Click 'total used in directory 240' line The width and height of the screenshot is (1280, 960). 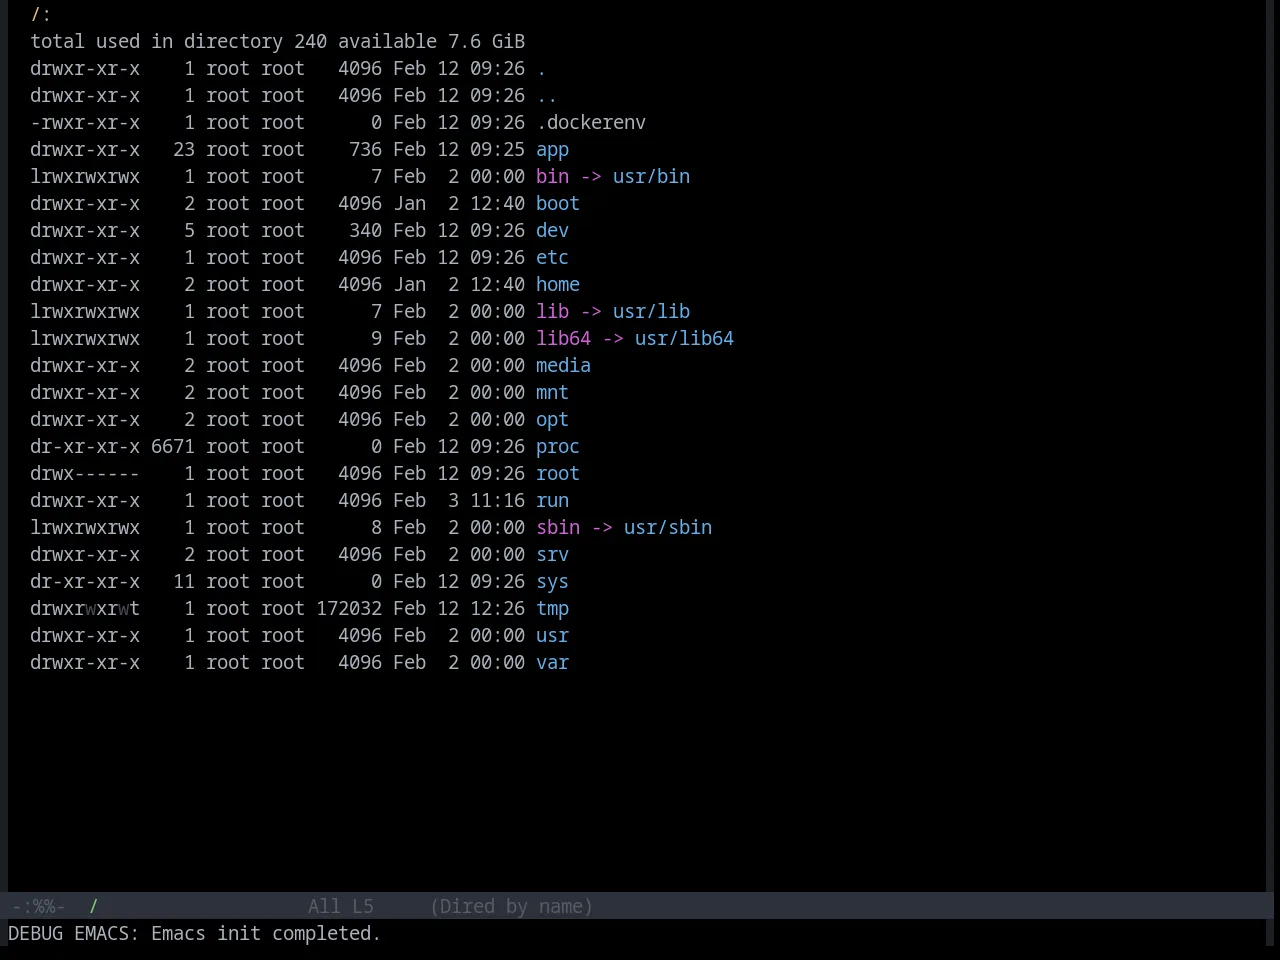(178, 41)
